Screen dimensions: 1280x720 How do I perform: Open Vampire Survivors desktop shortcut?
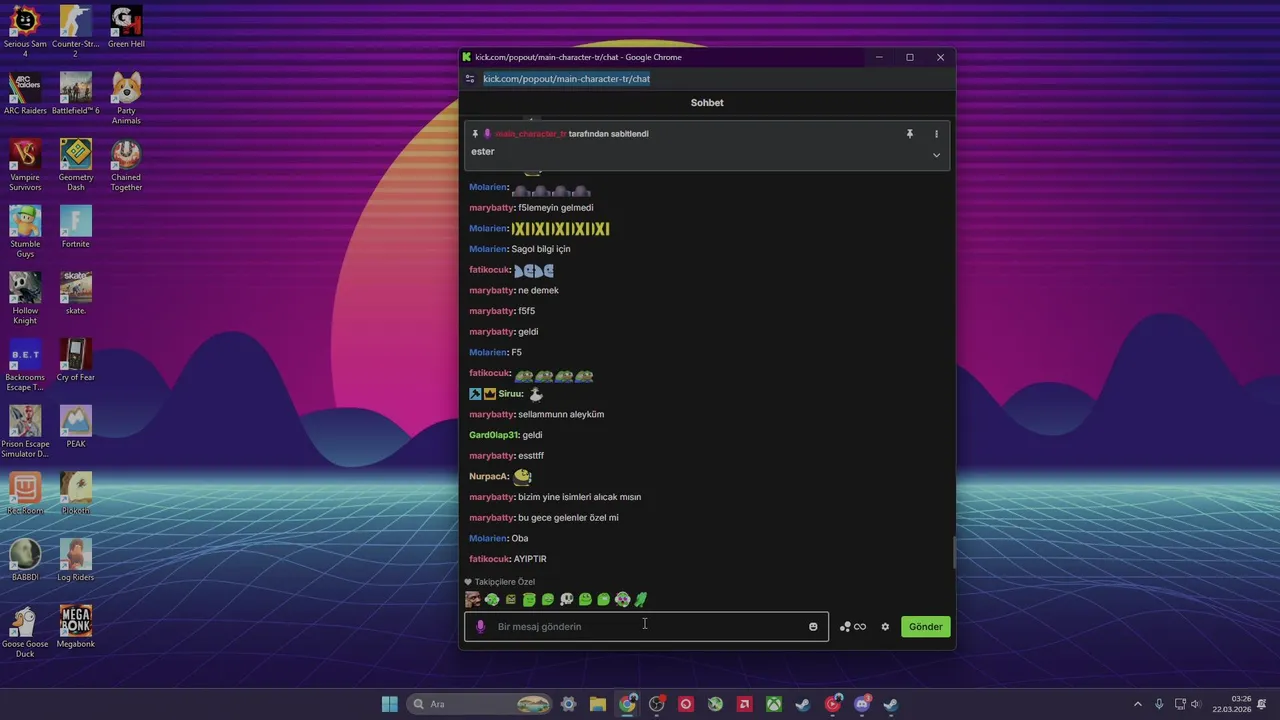25,165
